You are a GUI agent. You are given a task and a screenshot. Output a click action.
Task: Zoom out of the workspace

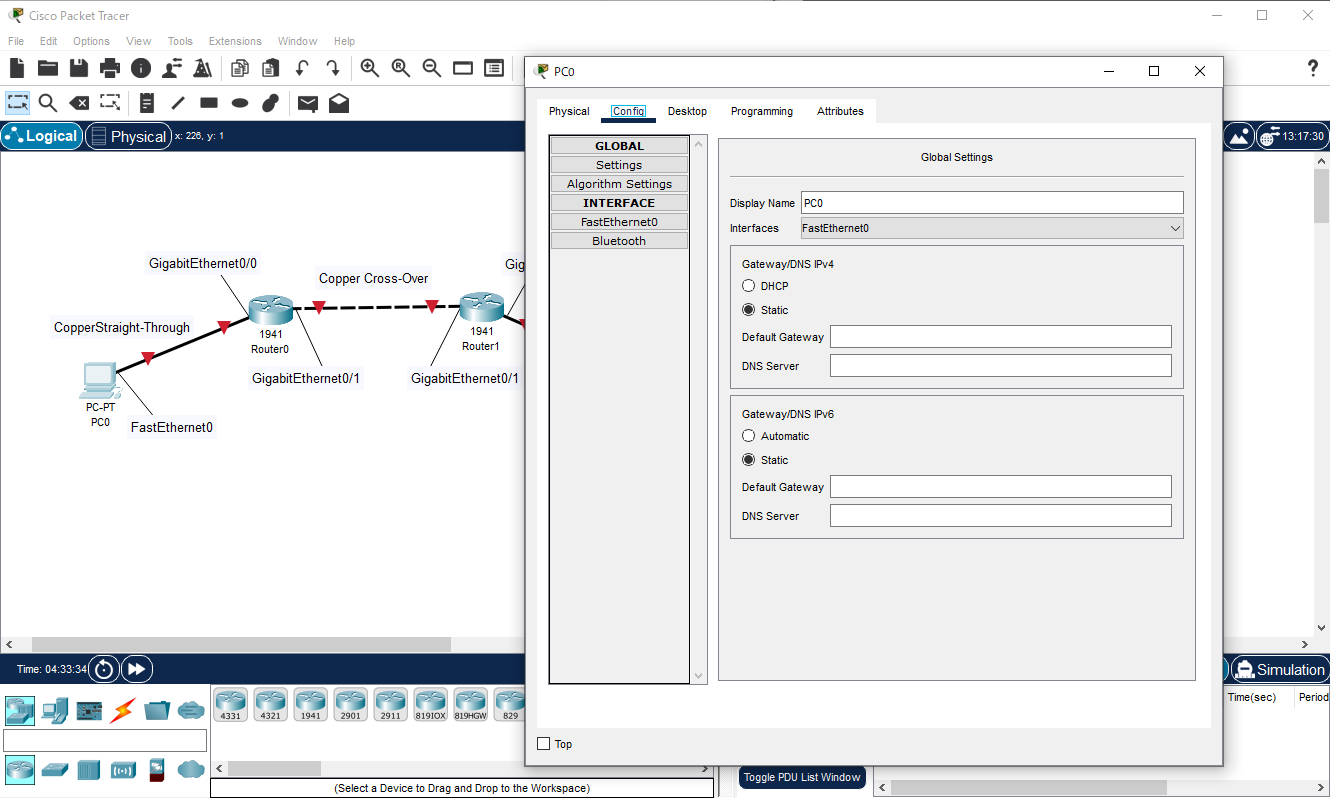point(432,68)
